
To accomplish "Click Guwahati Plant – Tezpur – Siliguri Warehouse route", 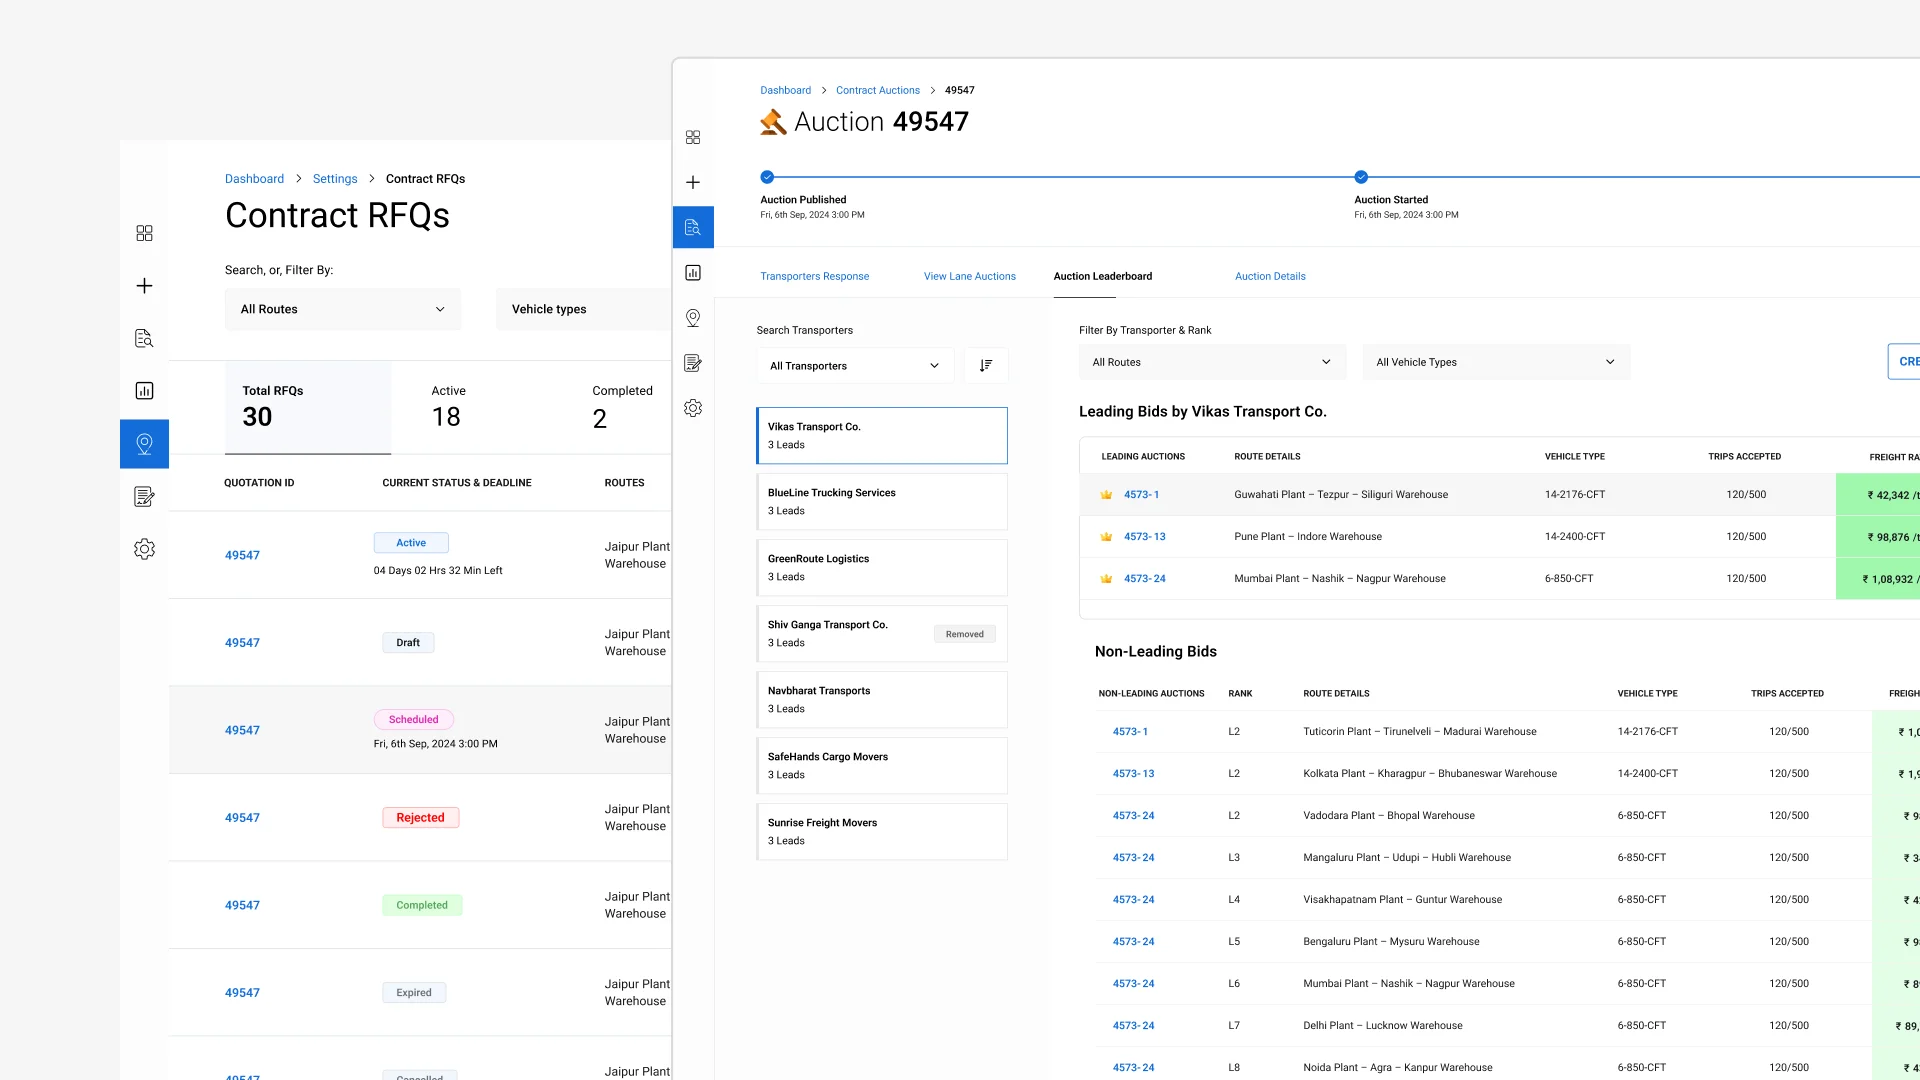I will [x=1341, y=495].
